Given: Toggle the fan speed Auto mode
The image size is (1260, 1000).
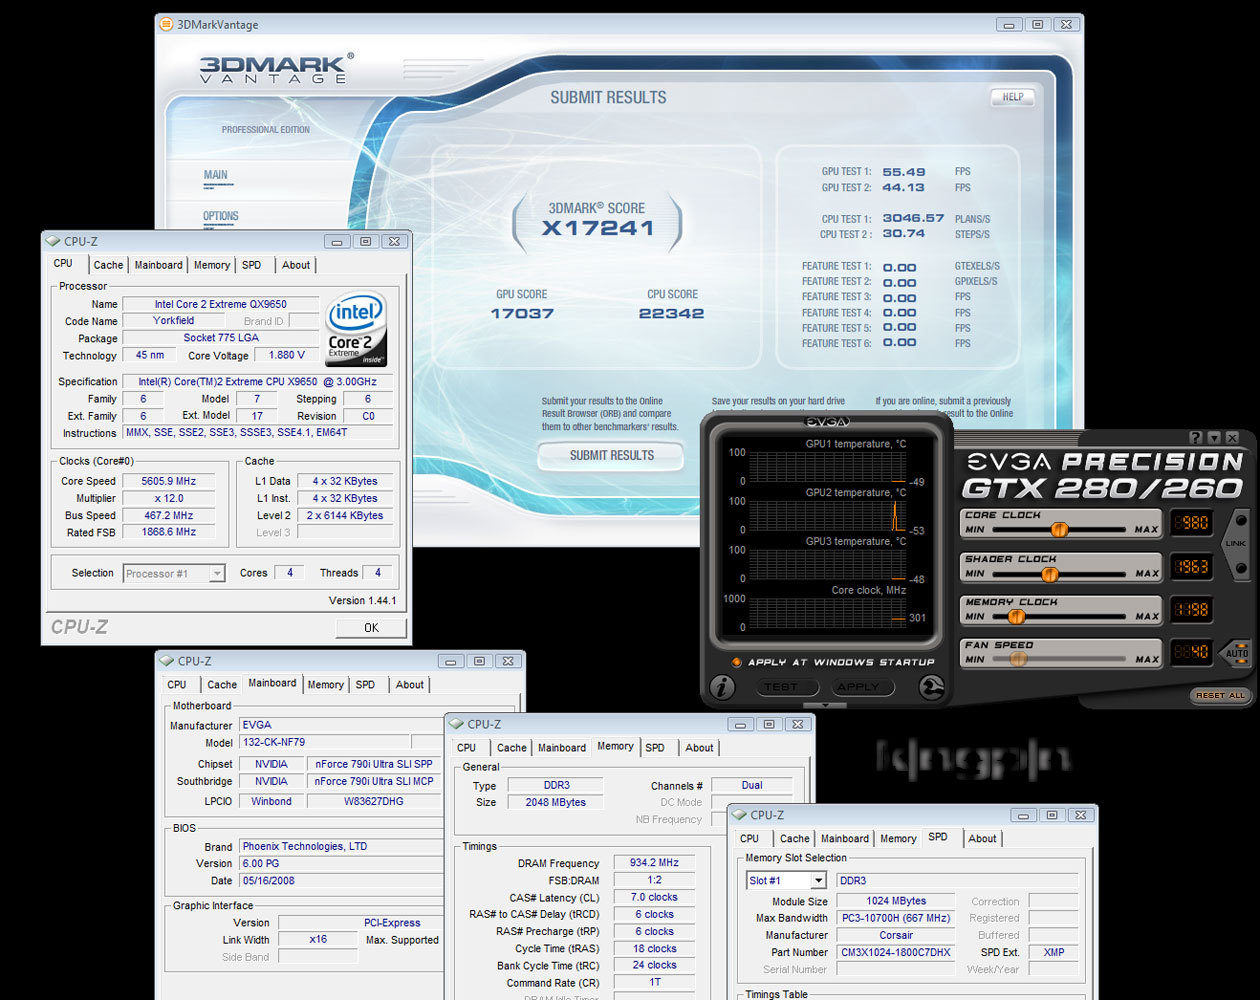Looking at the screenshot, I should [1238, 651].
